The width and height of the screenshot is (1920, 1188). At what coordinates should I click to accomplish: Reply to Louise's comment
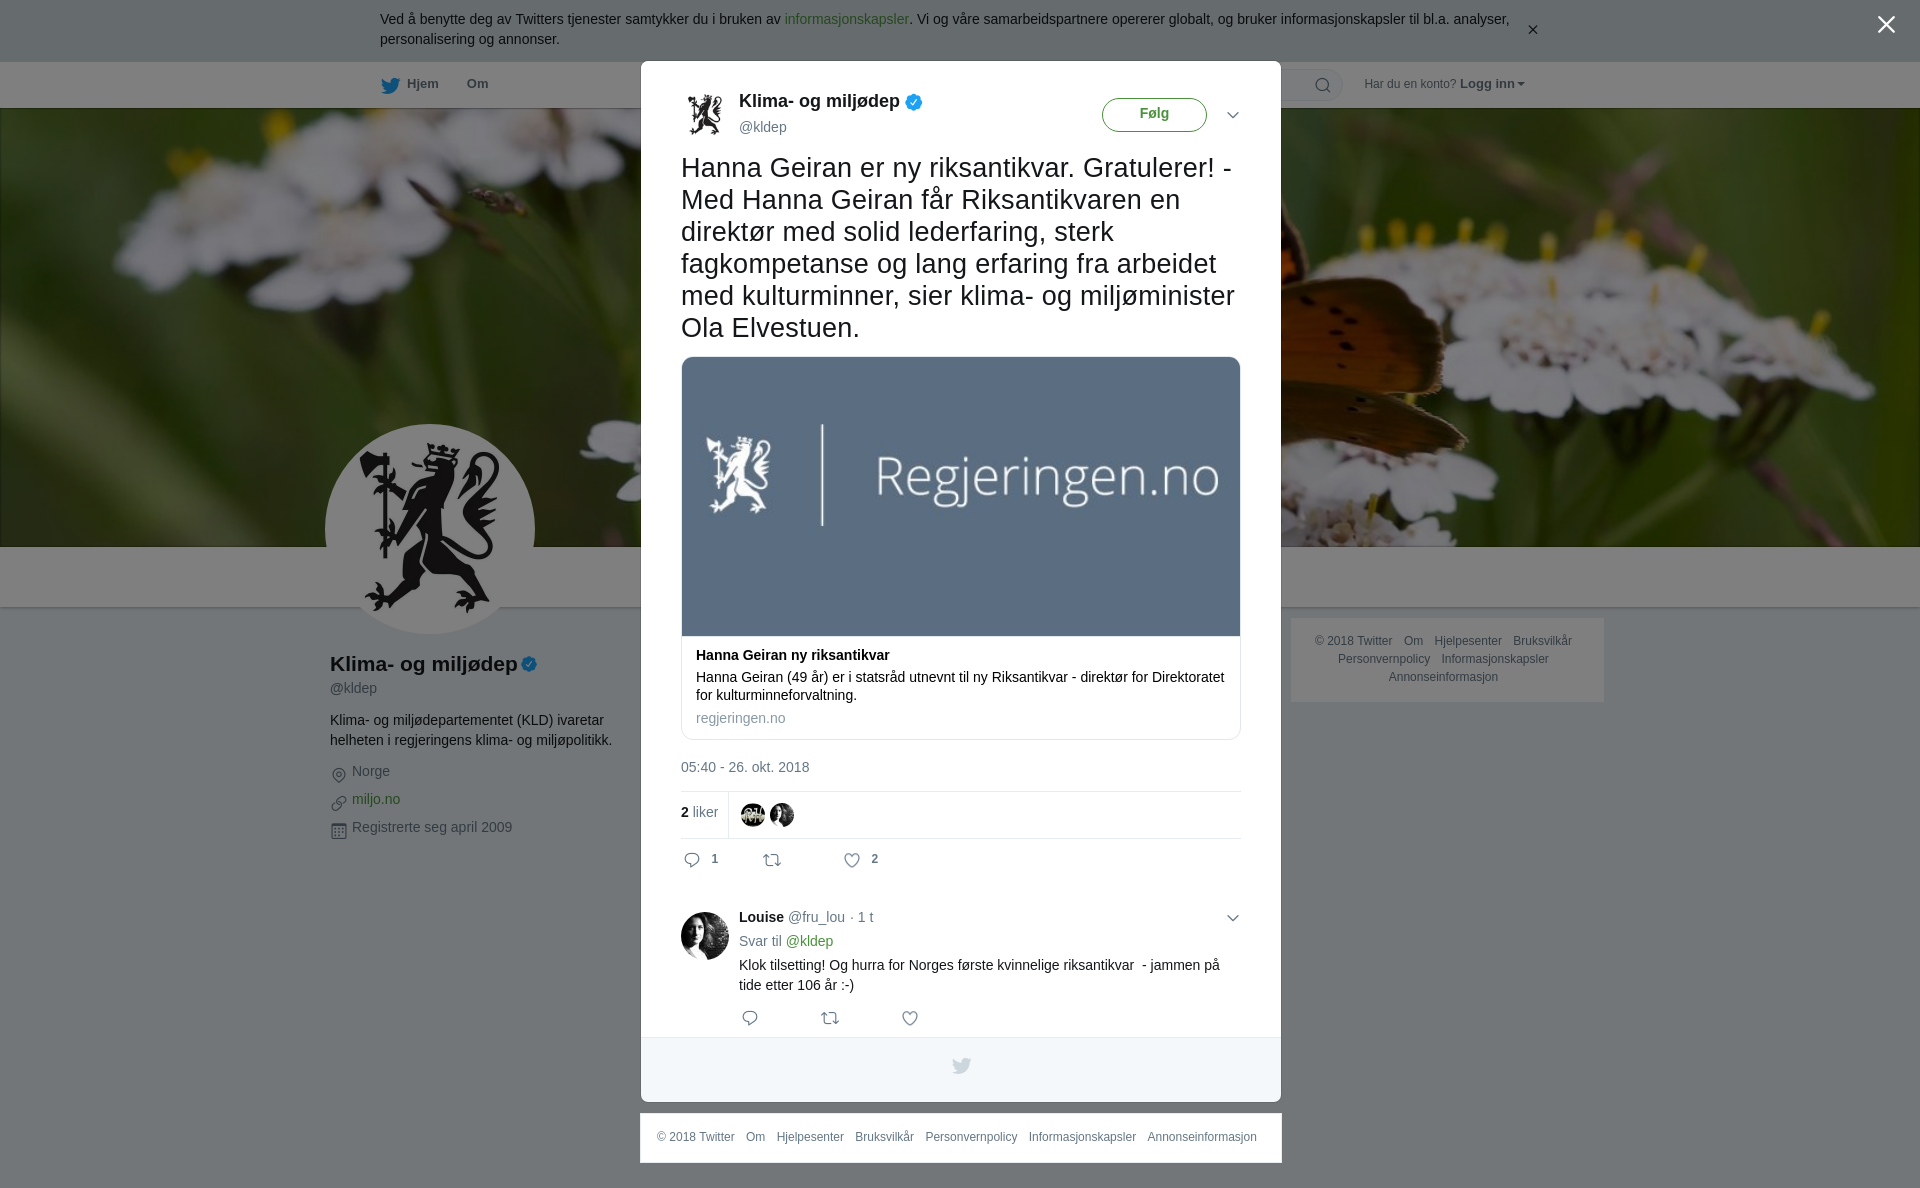click(x=750, y=1018)
